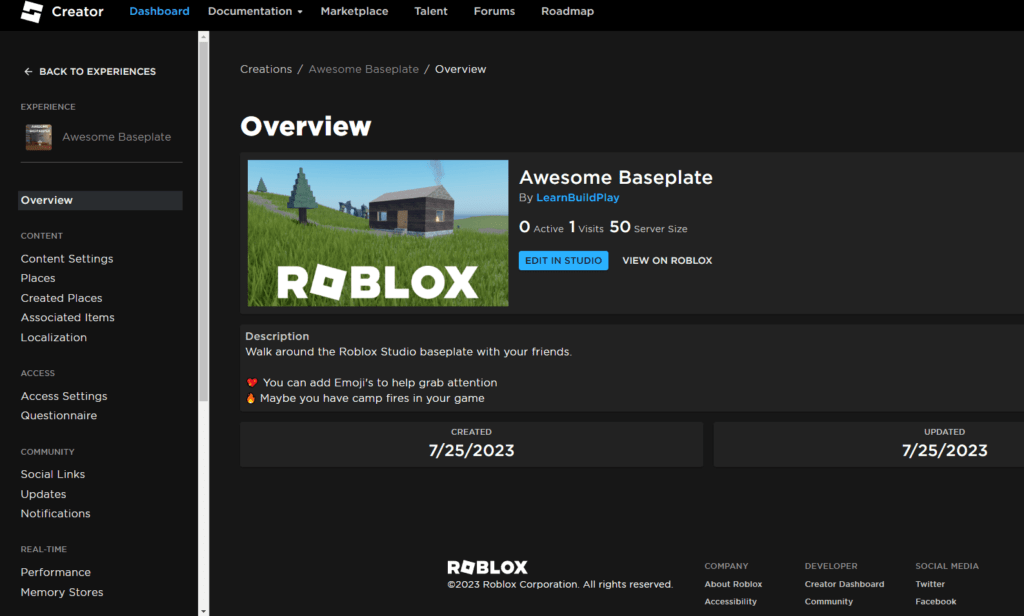Click the sidebar vertical scrollbar thumb

(x=204, y=221)
